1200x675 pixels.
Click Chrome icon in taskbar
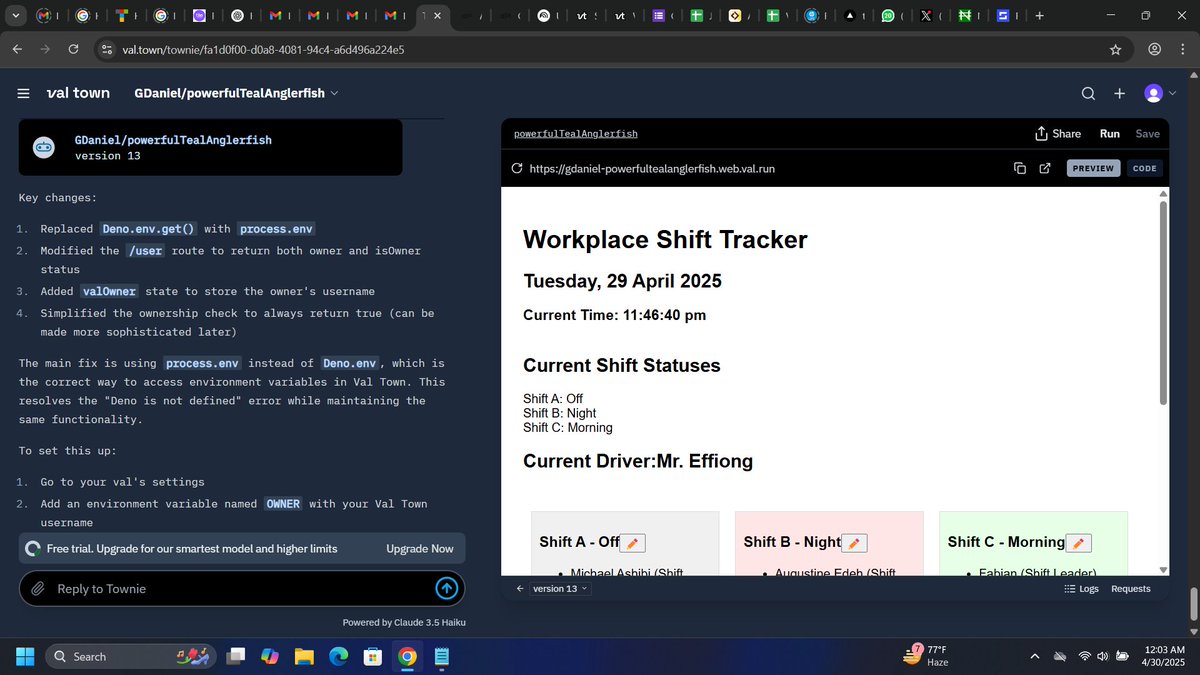click(x=407, y=657)
